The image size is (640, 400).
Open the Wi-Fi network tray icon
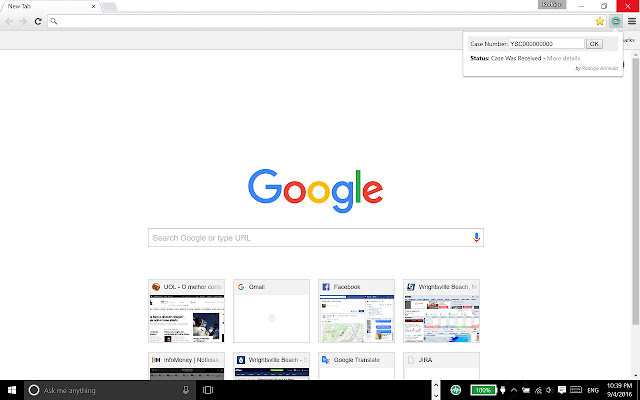538,390
